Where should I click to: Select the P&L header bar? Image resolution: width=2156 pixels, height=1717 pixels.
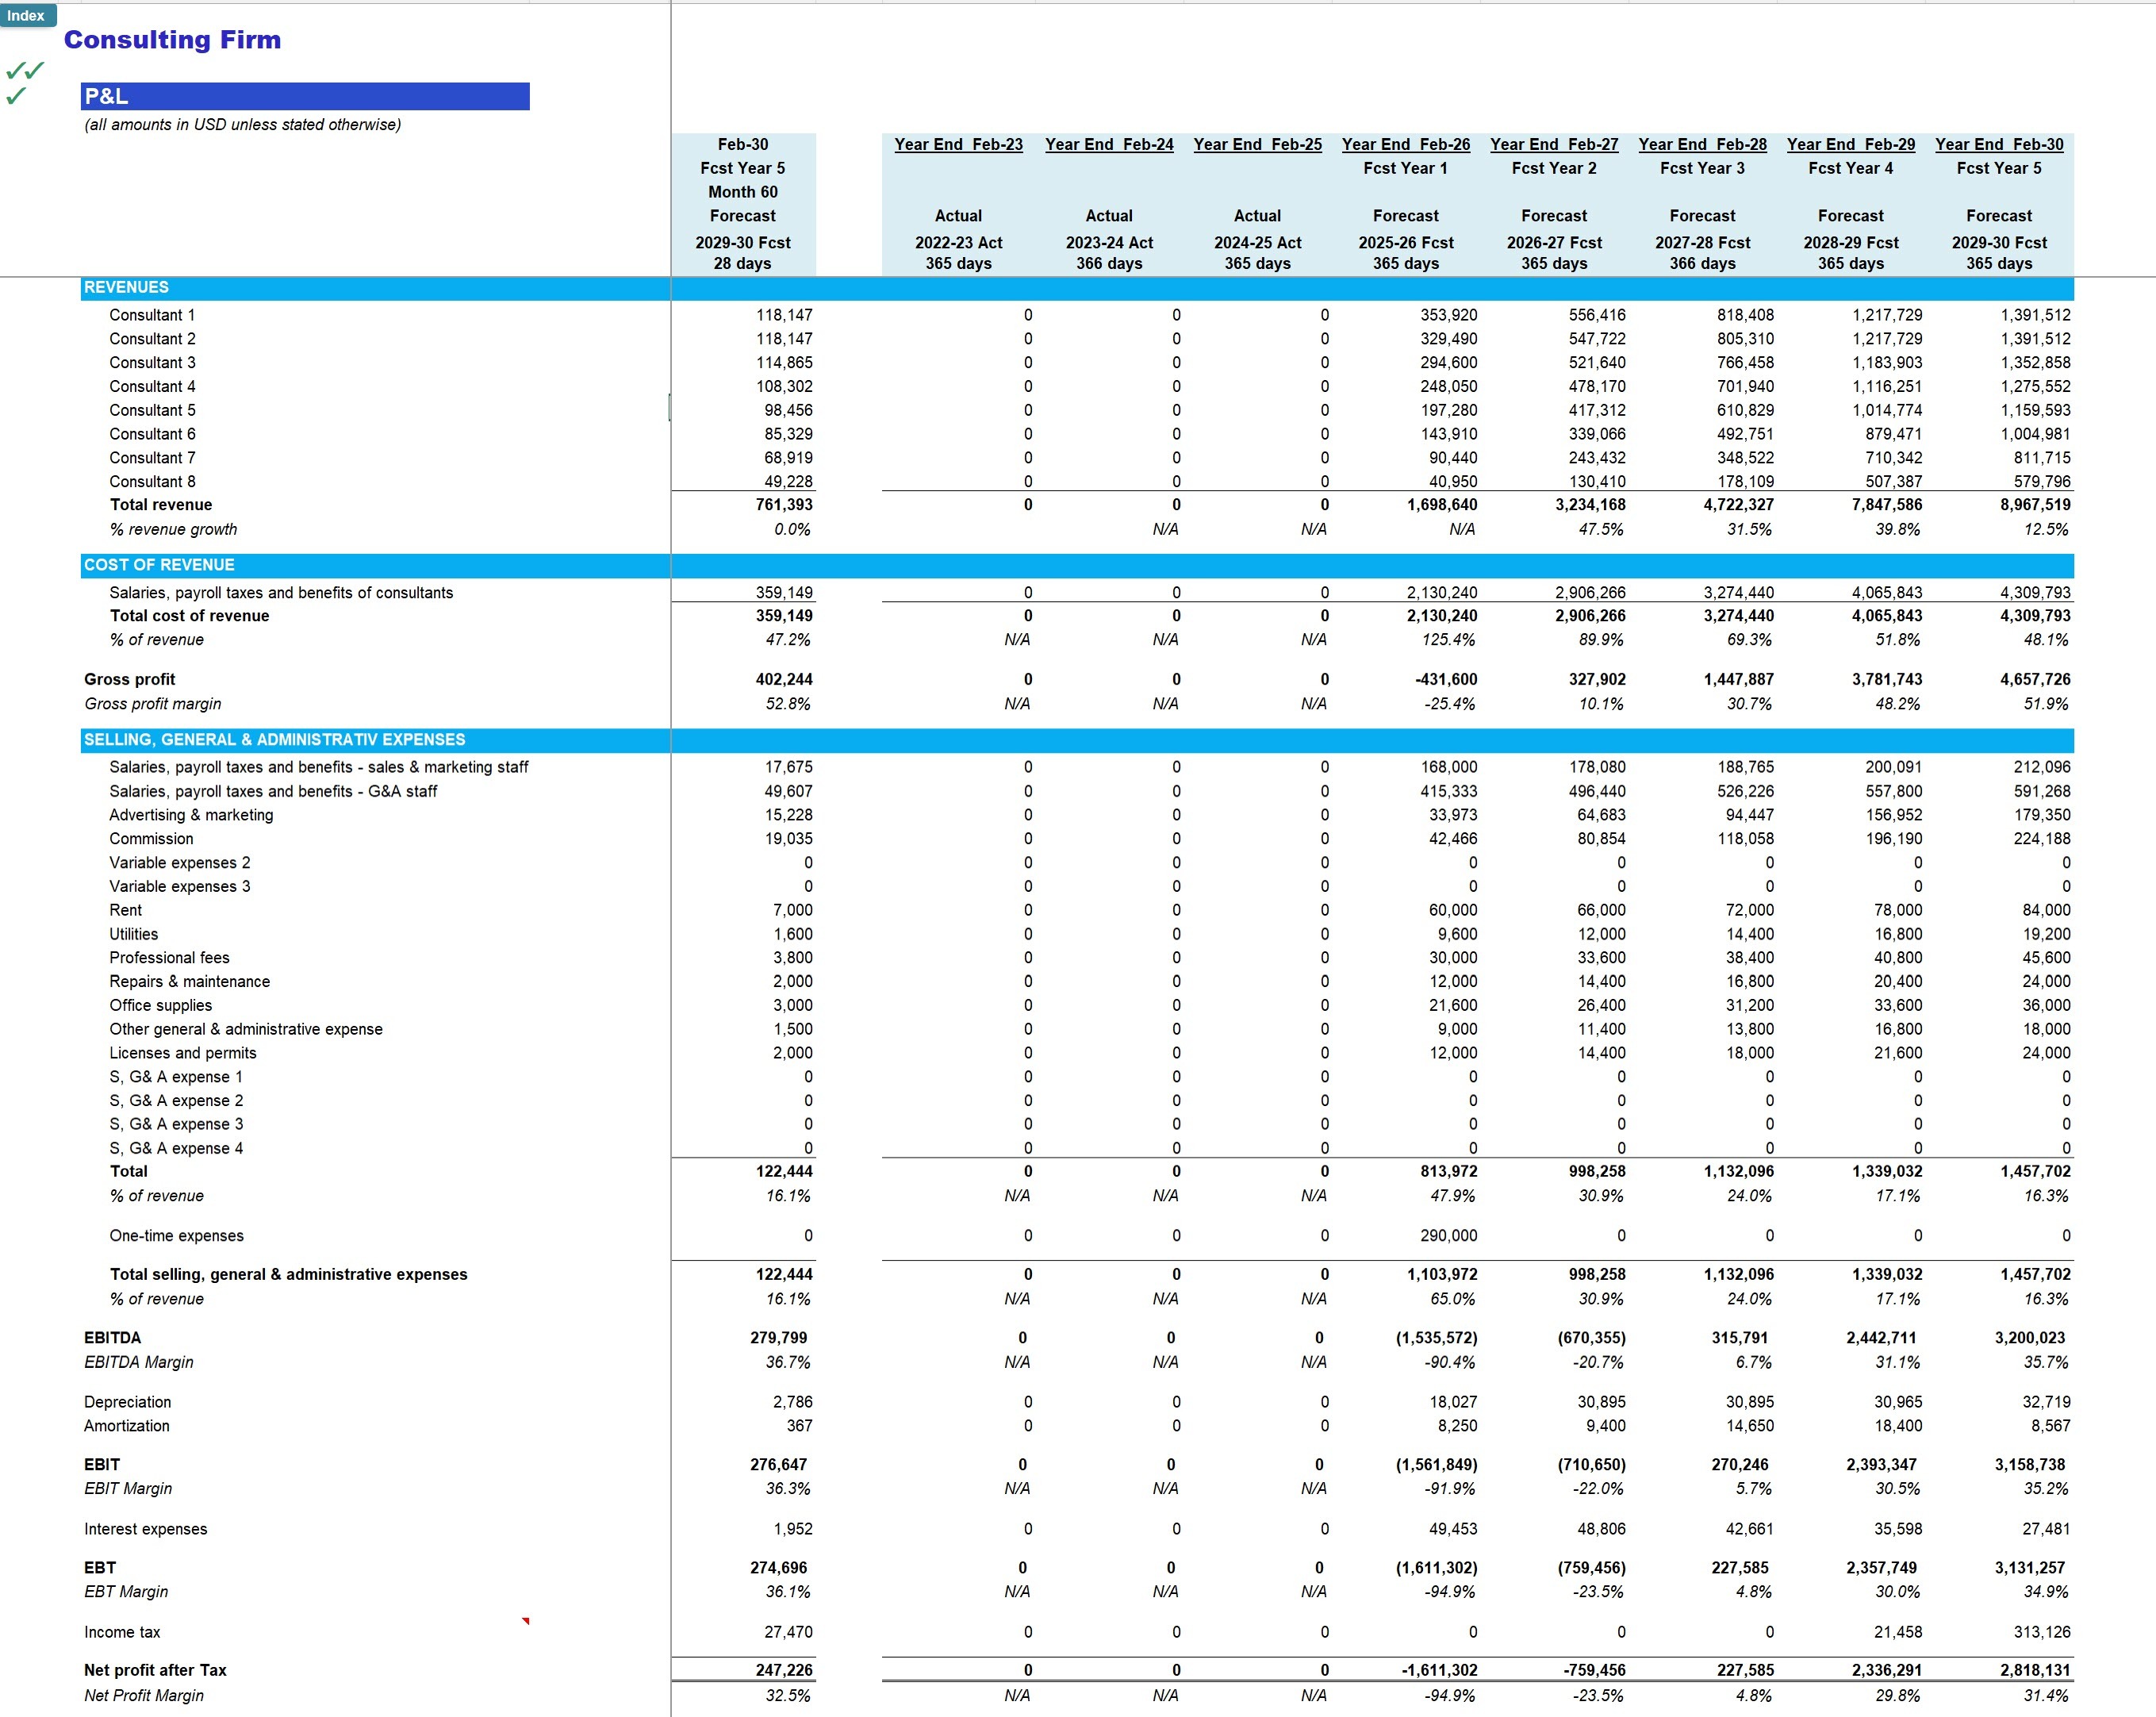click(x=305, y=96)
